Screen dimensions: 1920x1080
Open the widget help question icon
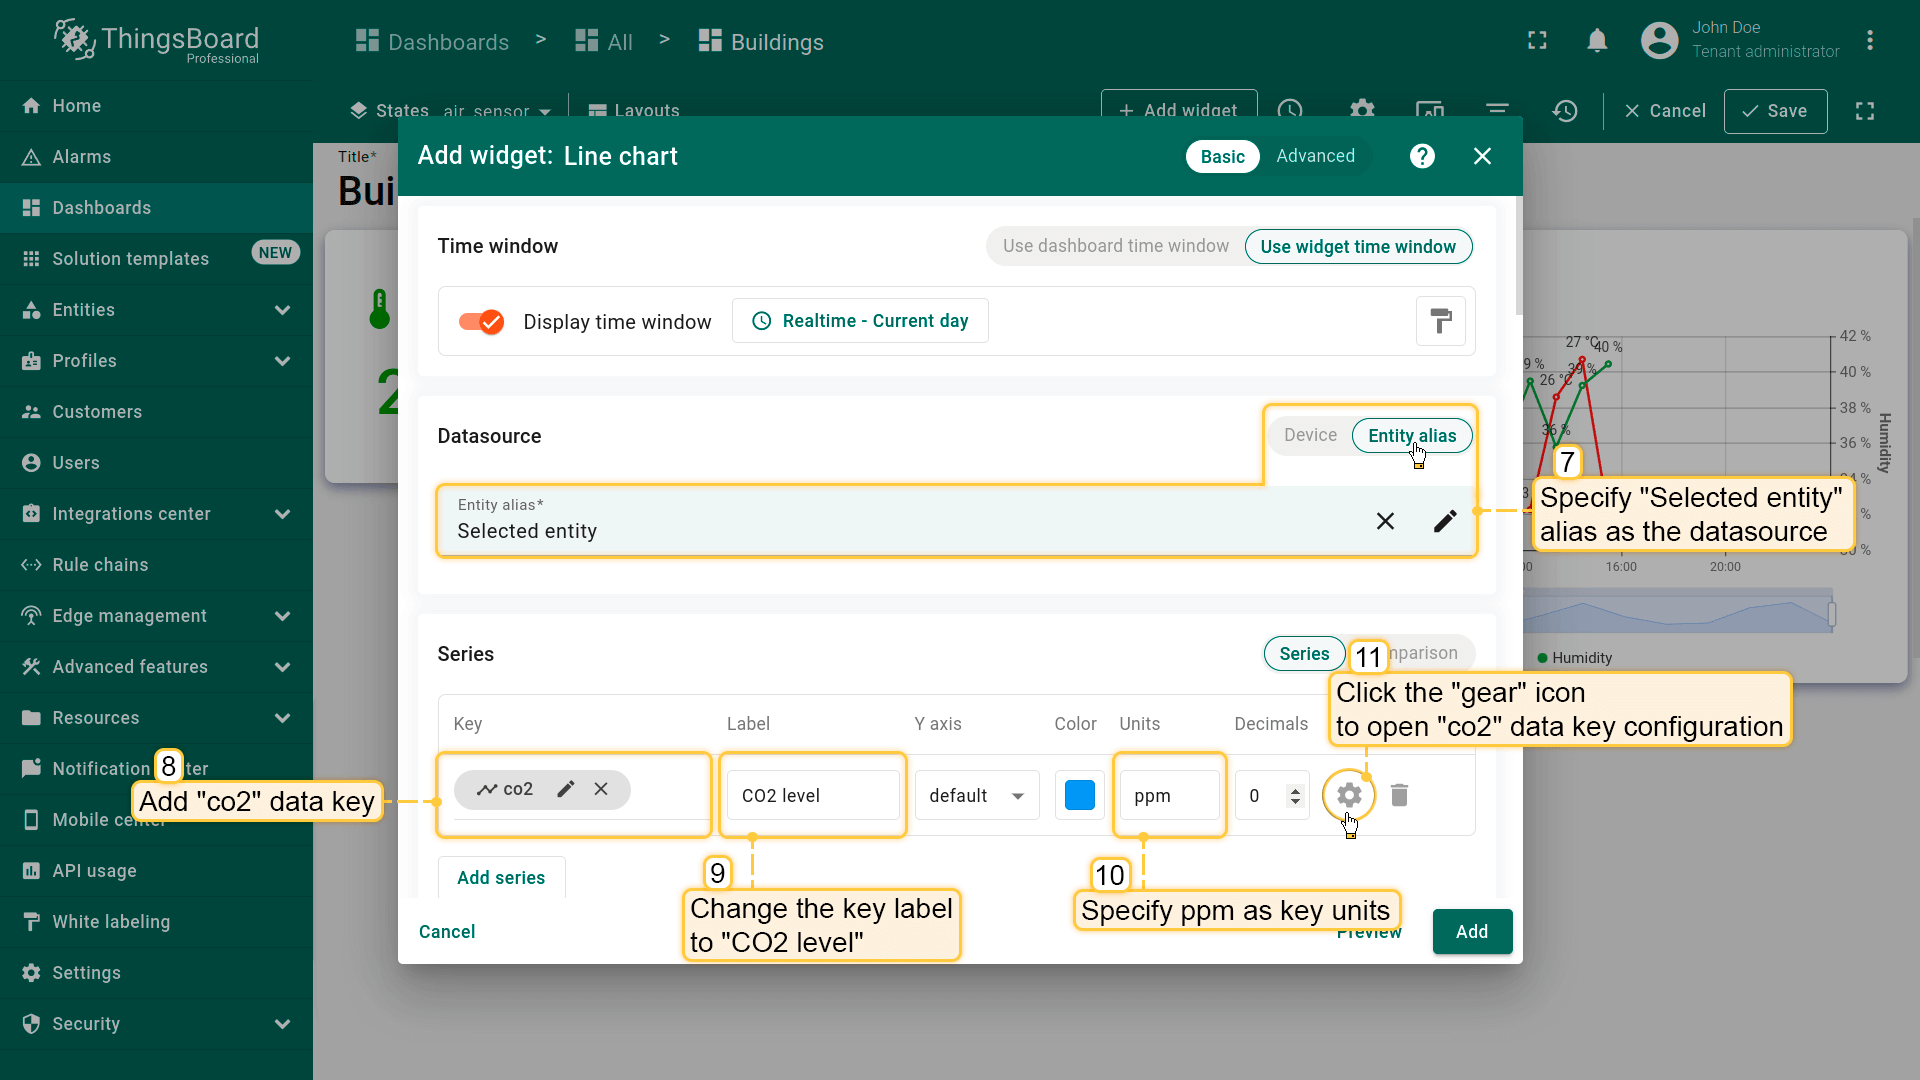(1422, 156)
